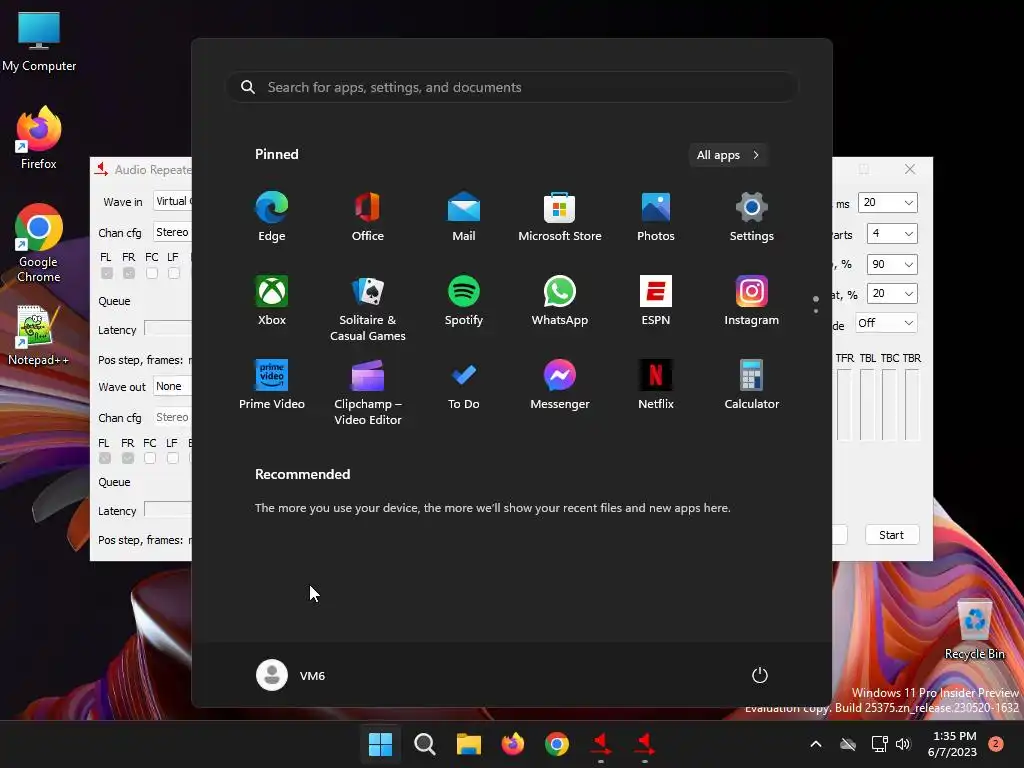This screenshot has width=1024, height=768.
Task: Open the Edge pinned app
Action: click(272, 217)
